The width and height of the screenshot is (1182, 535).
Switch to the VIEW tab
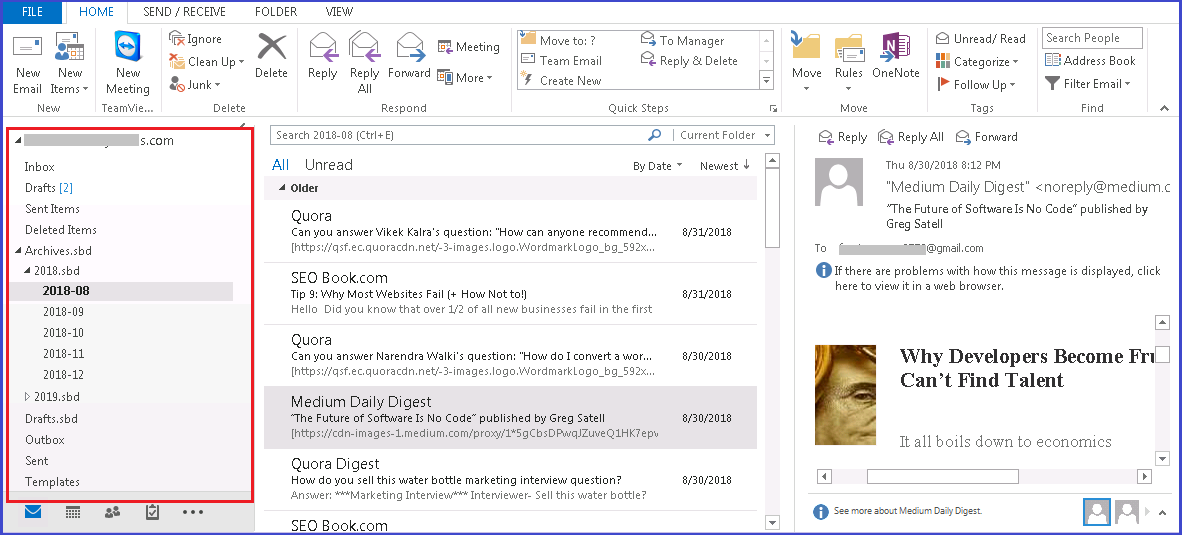pos(339,12)
